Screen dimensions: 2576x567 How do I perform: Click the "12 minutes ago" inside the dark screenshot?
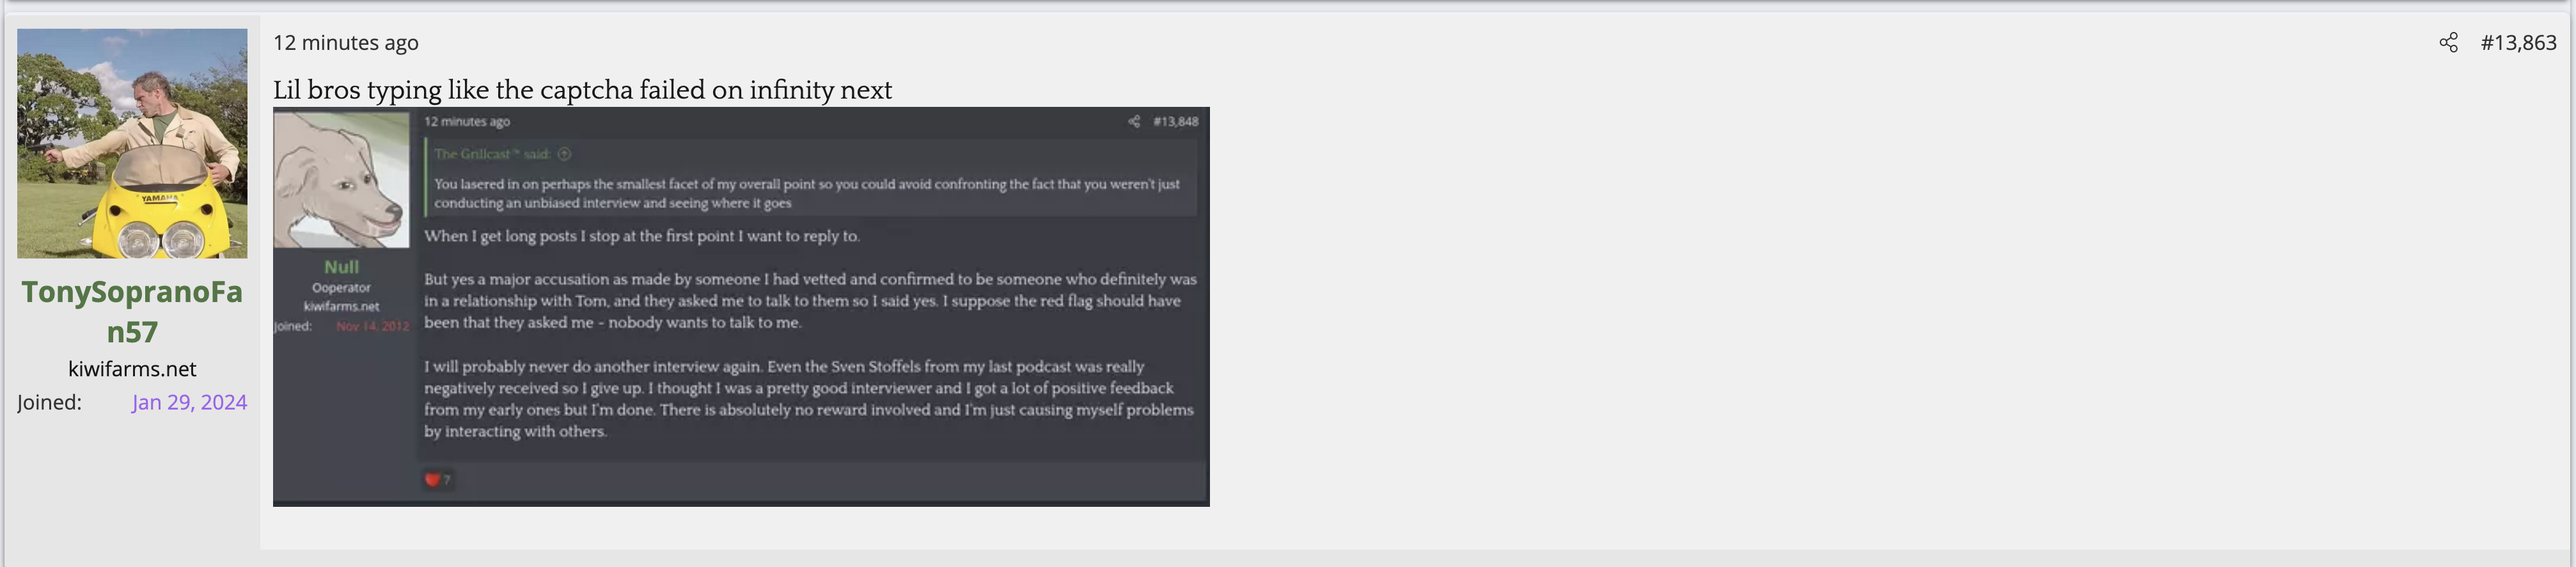click(467, 121)
